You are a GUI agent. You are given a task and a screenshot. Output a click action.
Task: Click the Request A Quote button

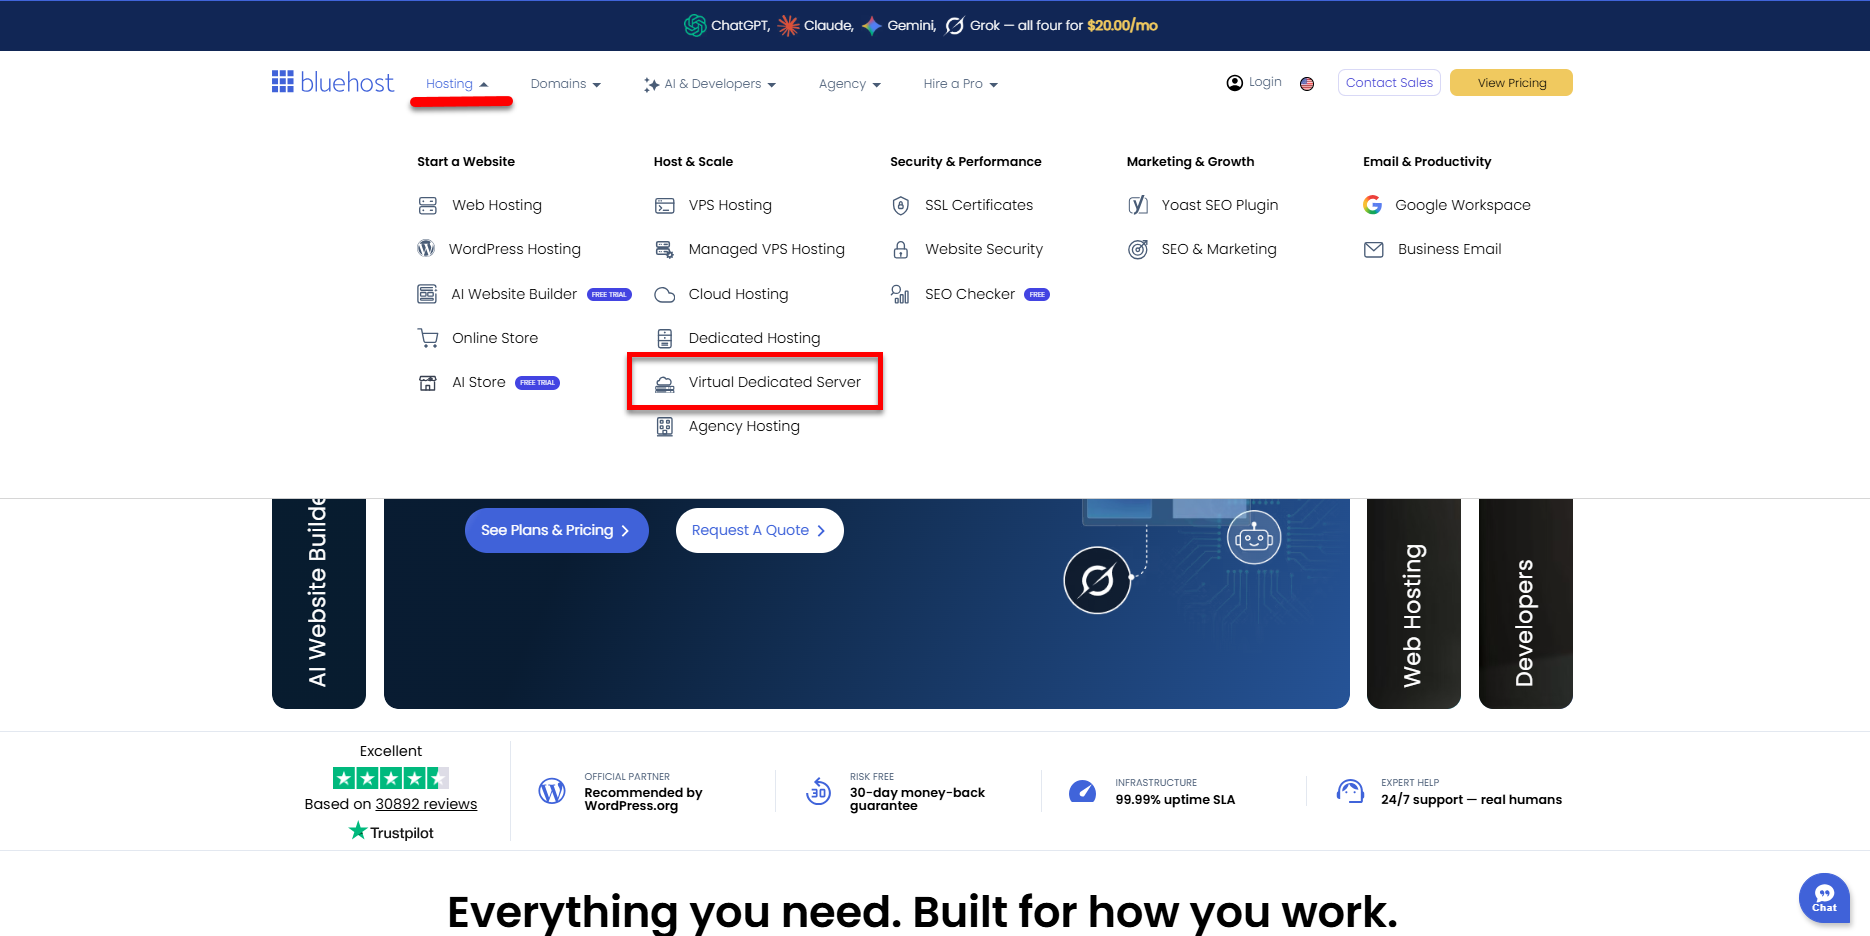tap(760, 530)
